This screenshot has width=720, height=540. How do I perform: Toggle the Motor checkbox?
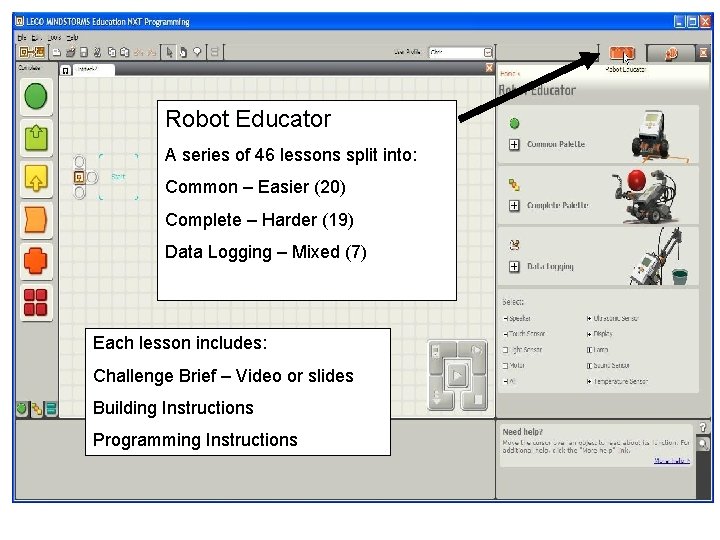[506, 366]
